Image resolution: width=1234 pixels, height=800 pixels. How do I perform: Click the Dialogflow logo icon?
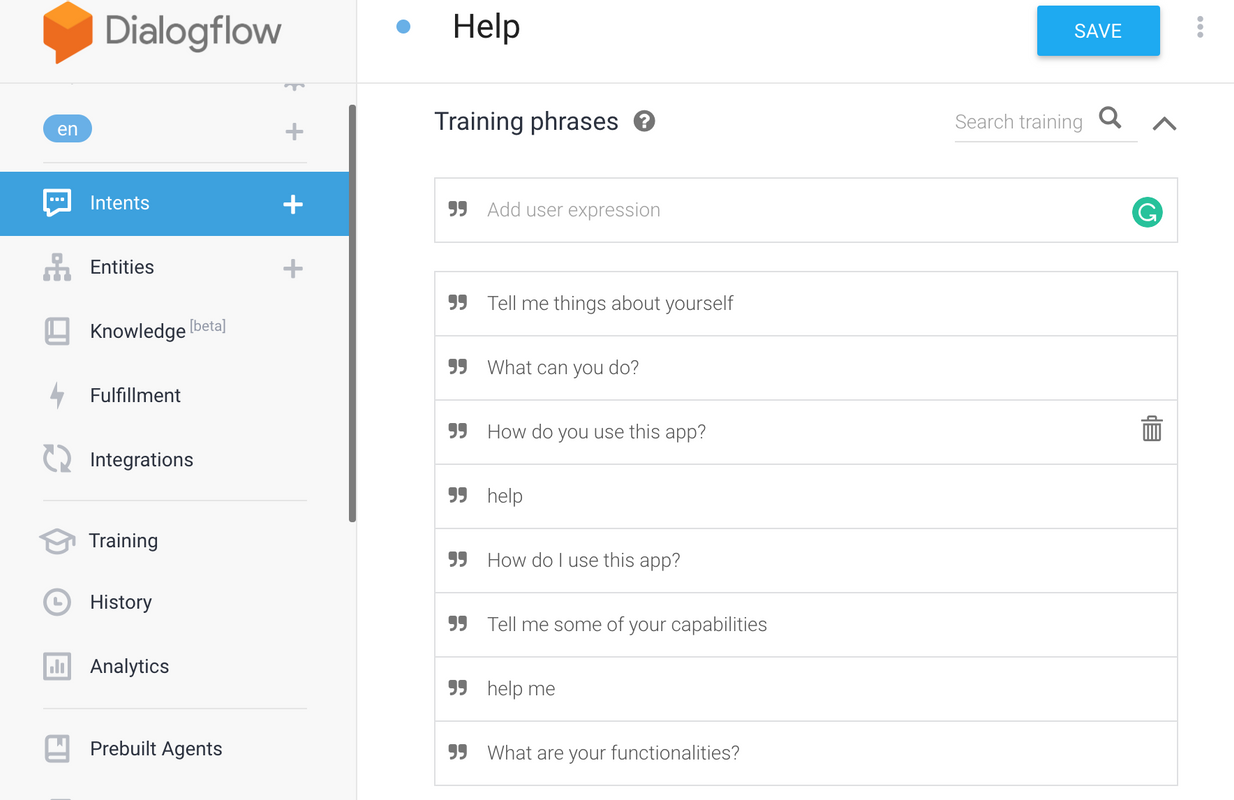(68, 32)
